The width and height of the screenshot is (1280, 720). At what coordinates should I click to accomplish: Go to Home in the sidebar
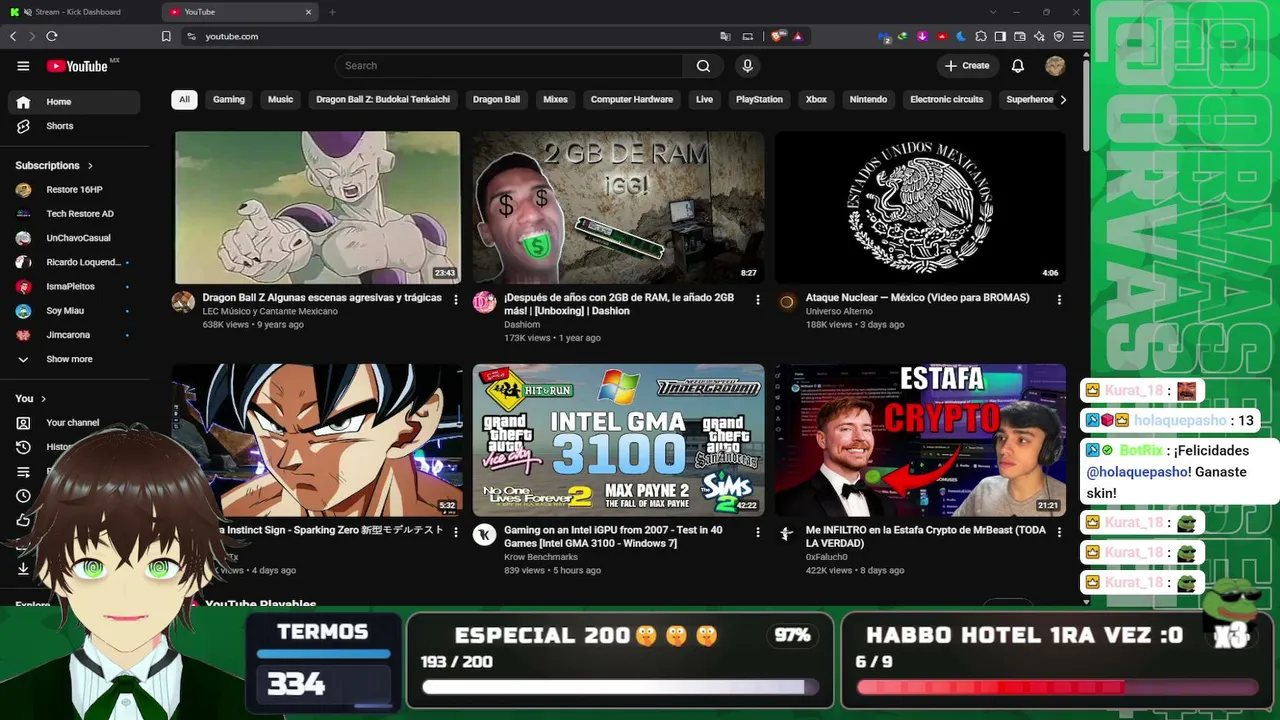(74, 102)
